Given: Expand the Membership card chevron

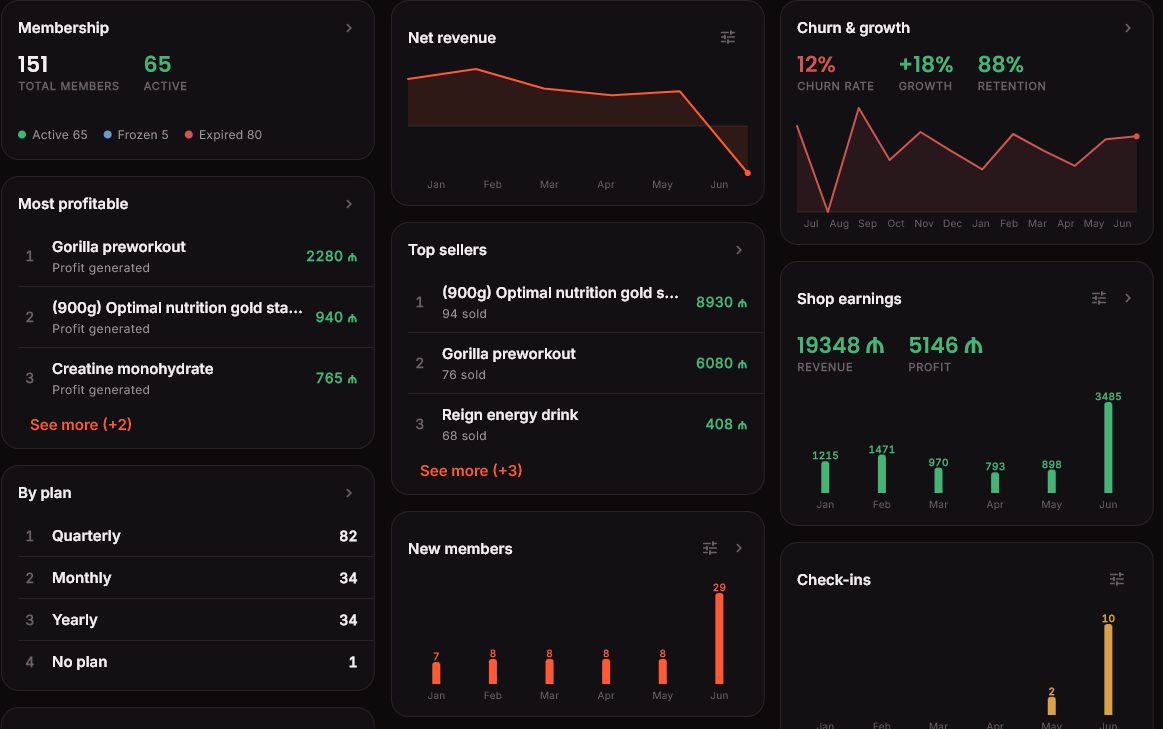Looking at the screenshot, I should click(349, 28).
